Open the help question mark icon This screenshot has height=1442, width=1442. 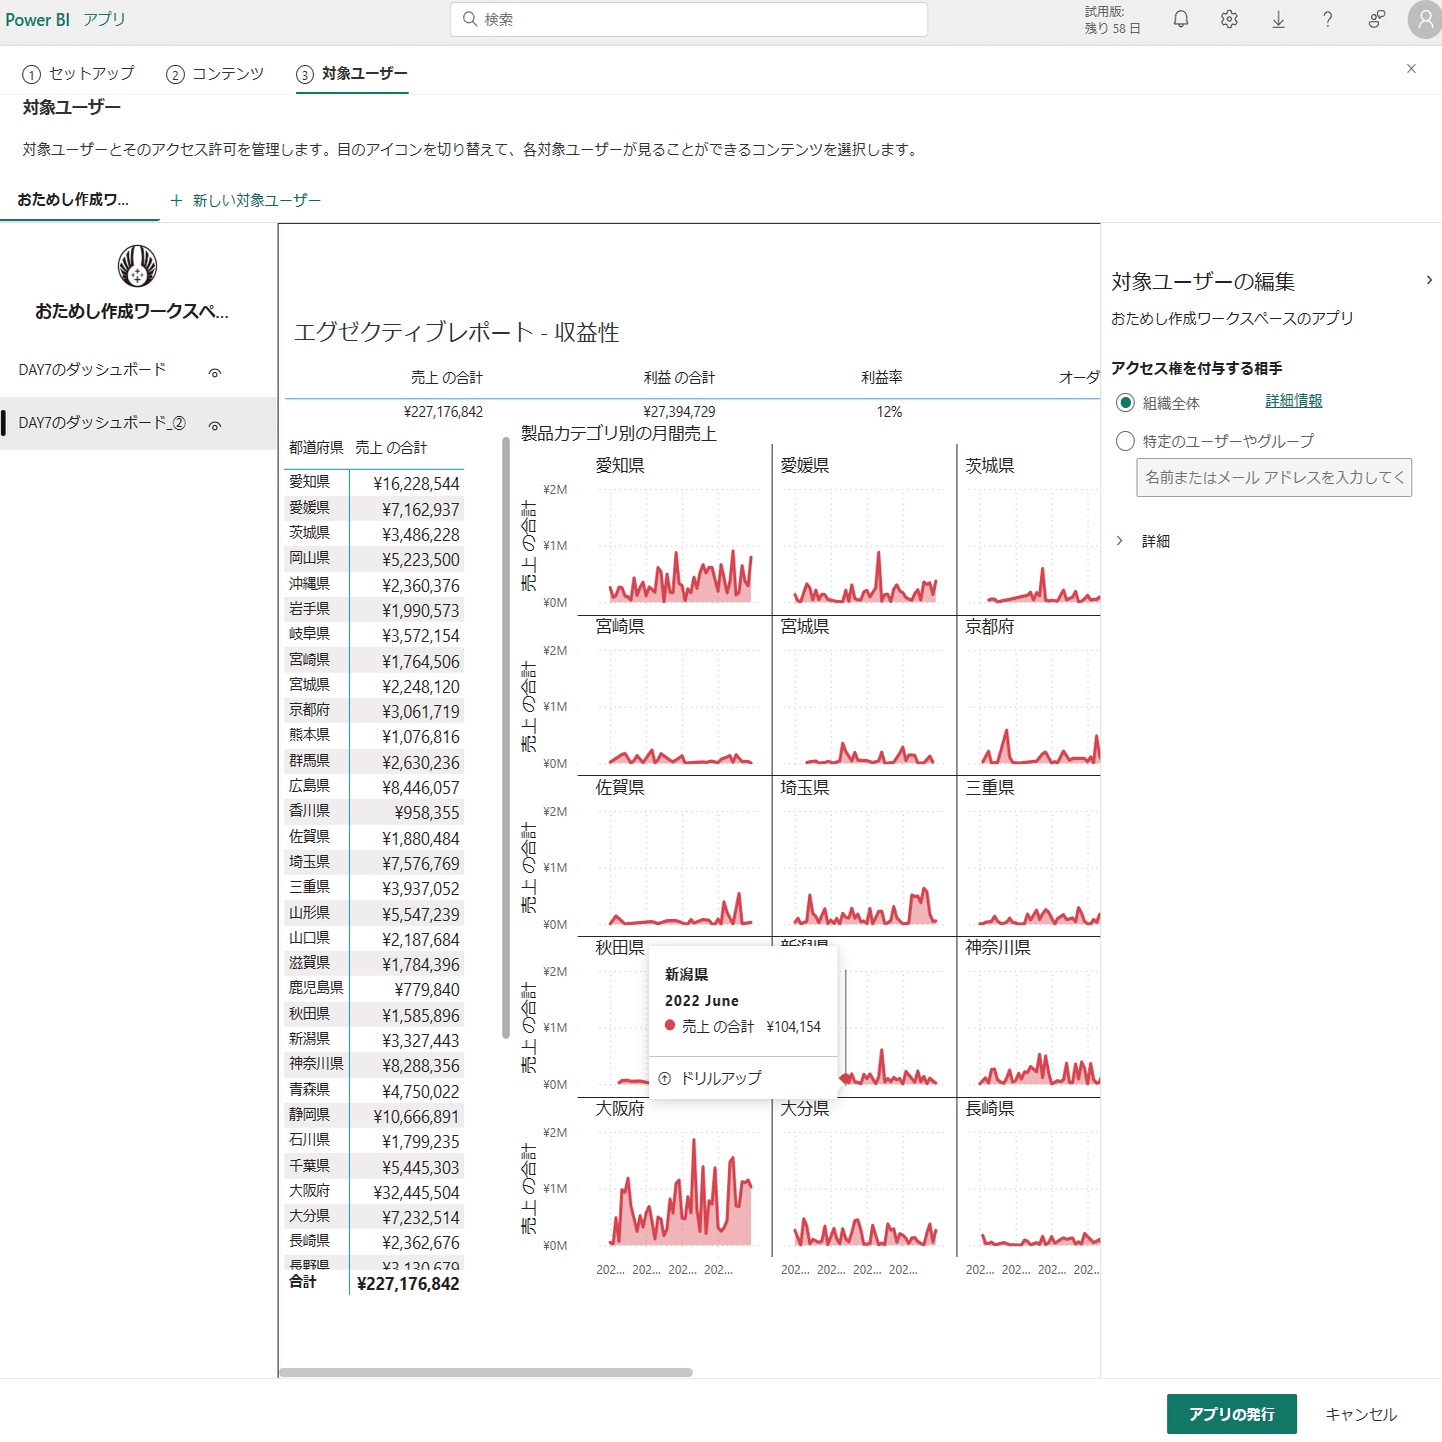1327,19
